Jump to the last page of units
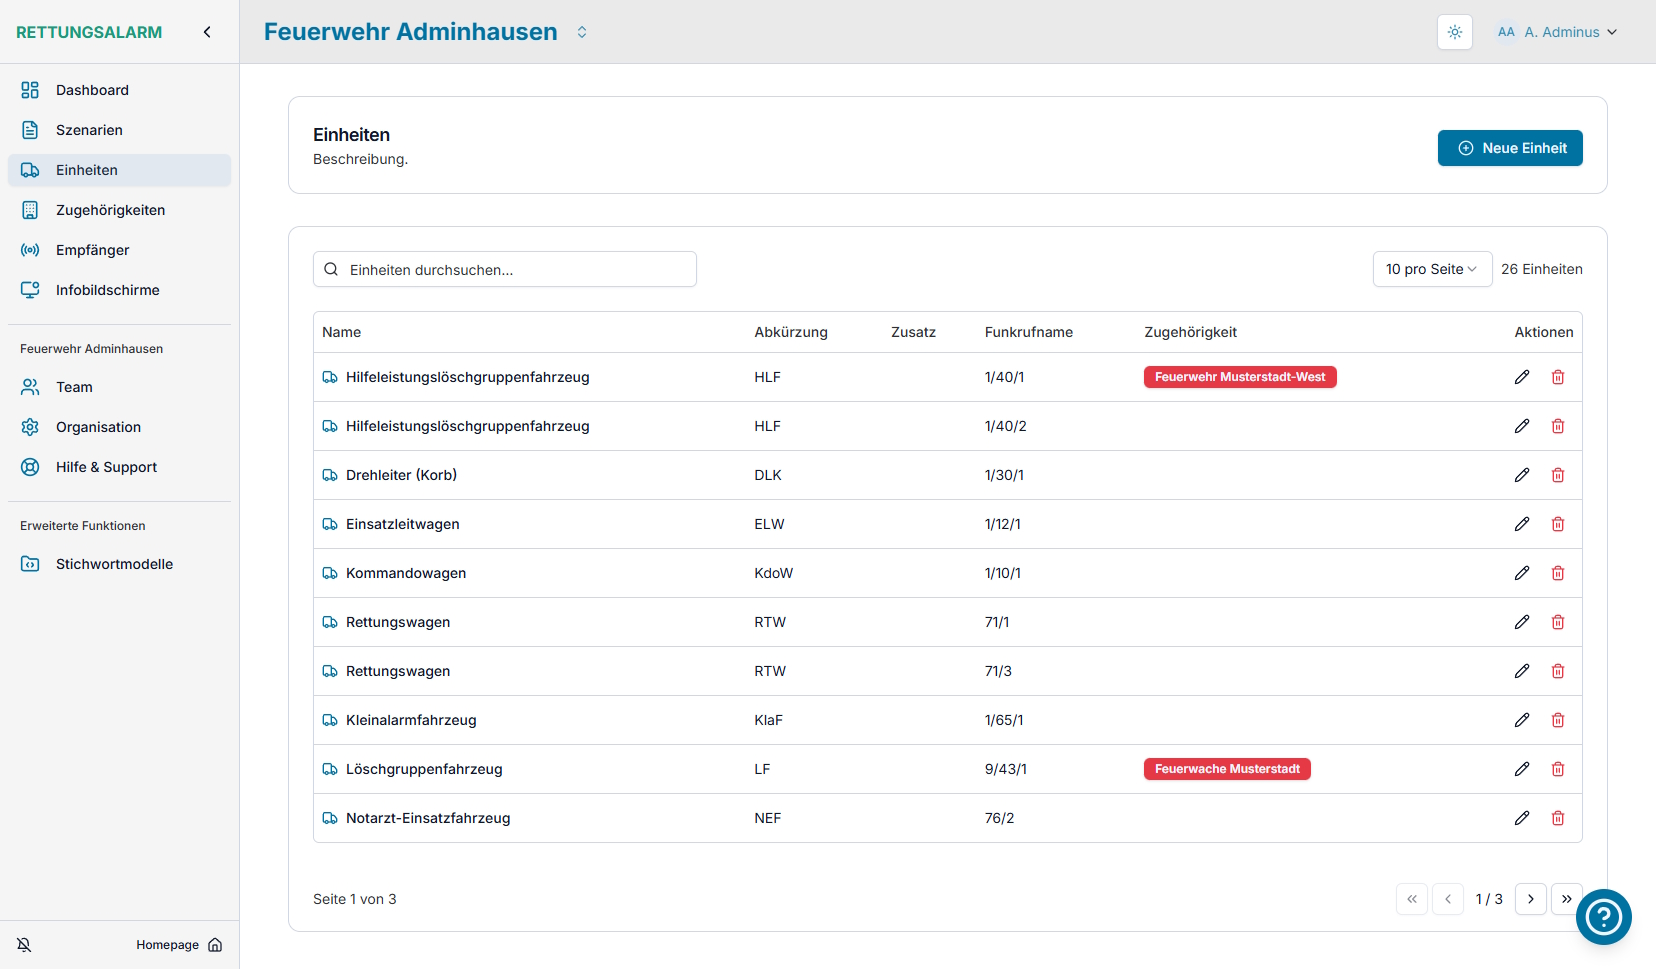The image size is (1656, 969). click(x=1565, y=899)
